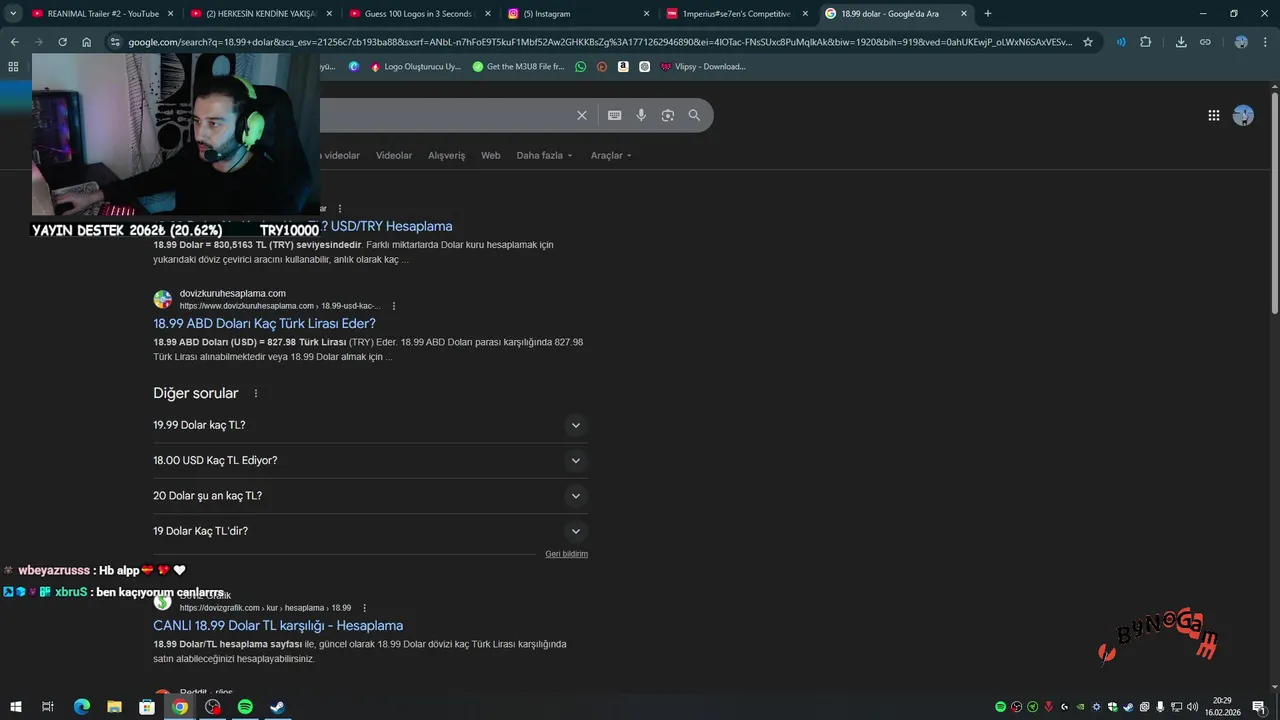Click the address bar URL field
1280x720 pixels.
pyautogui.click(x=600, y=42)
